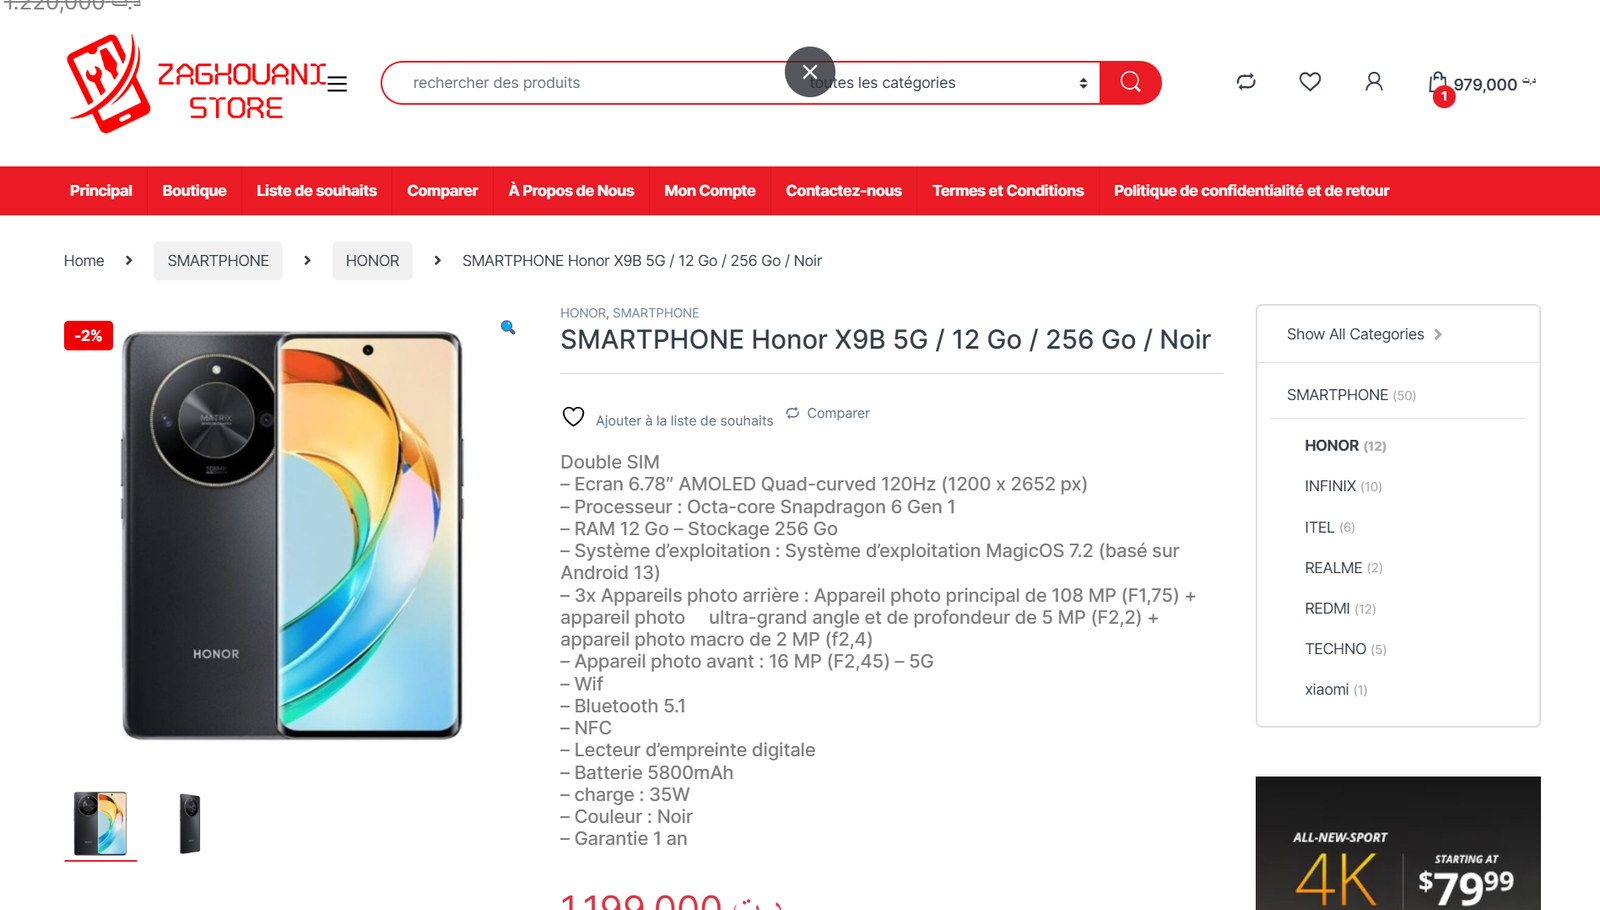The width and height of the screenshot is (1600, 910).
Task: Open the hamburger menu beside logo
Action: [x=337, y=84]
